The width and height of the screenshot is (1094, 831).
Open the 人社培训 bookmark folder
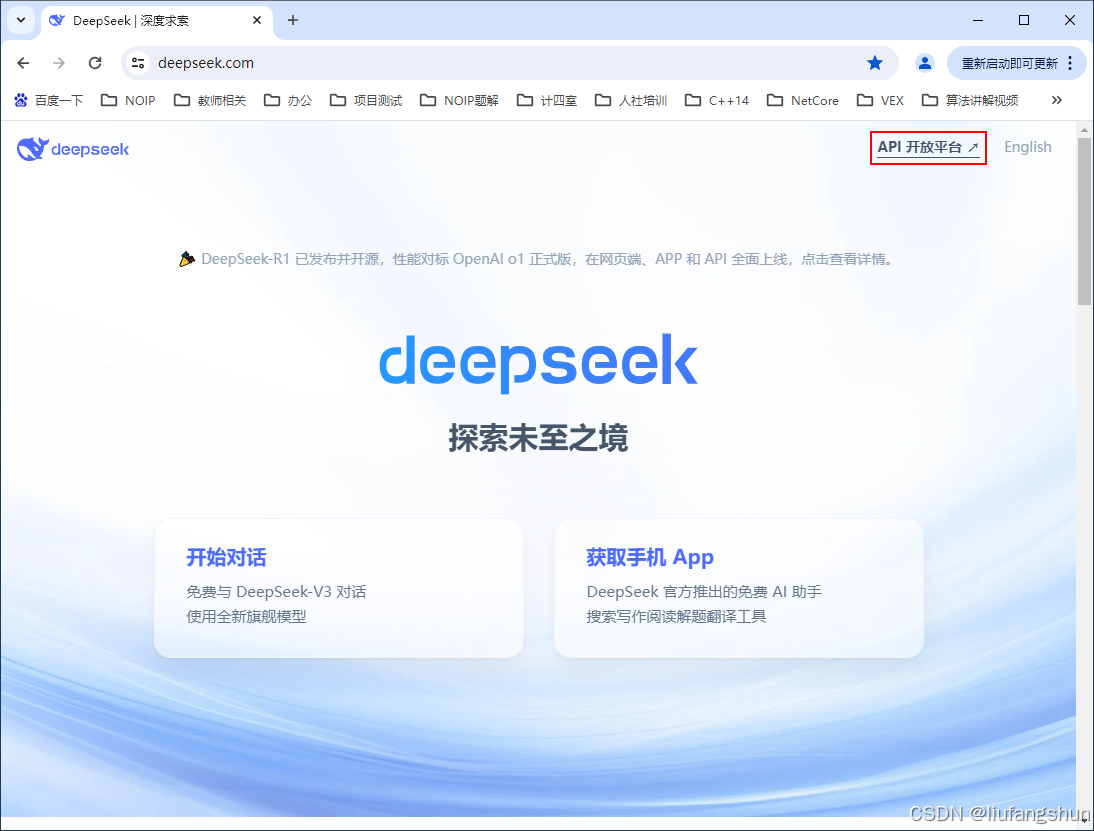click(631, 100)
